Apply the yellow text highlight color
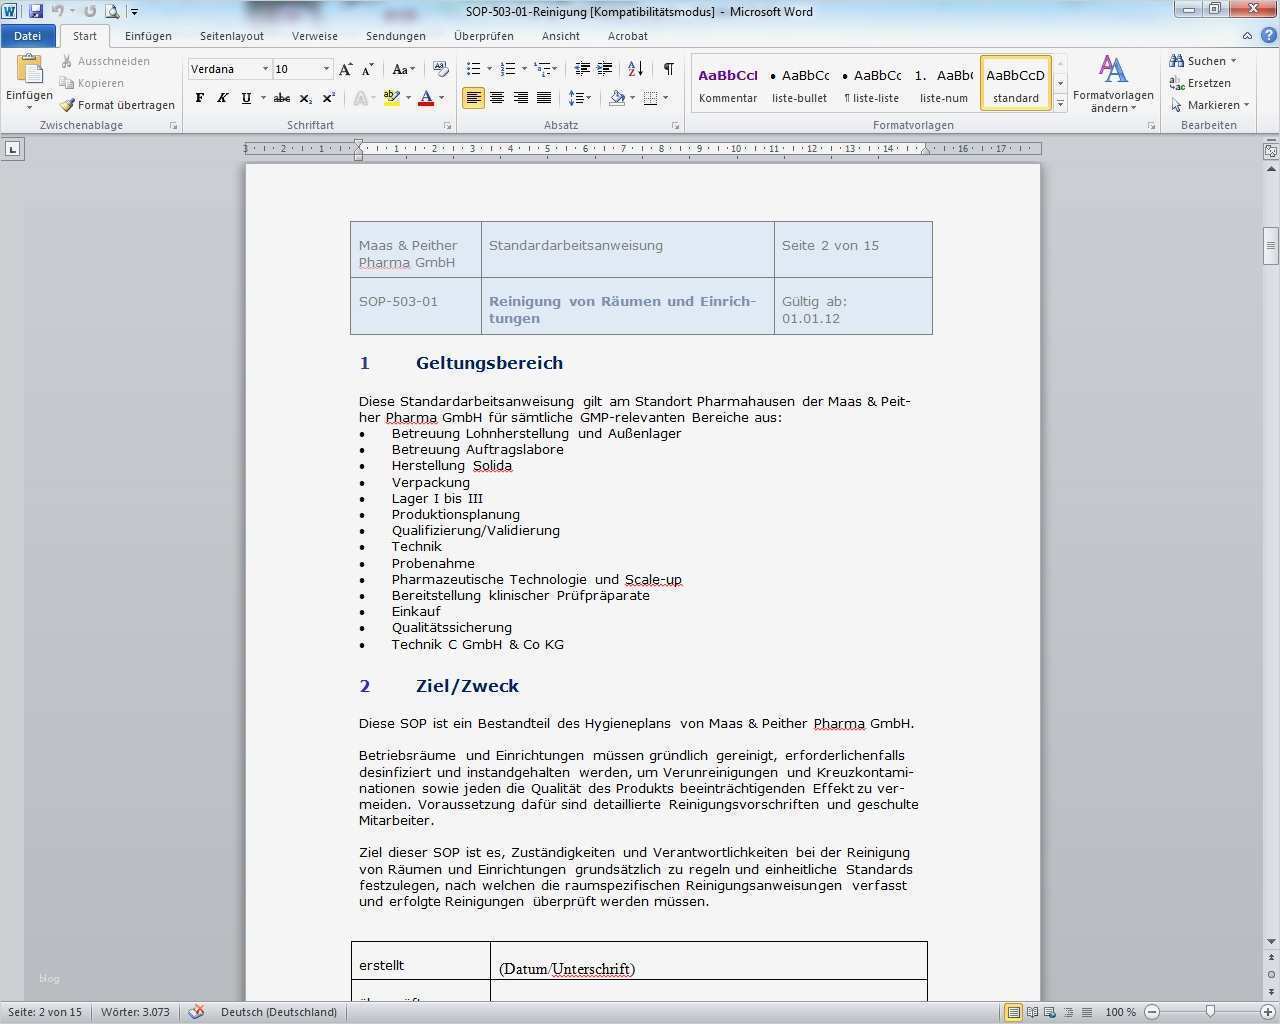This screenshot has width=1280, height=1024. point(391,98)
